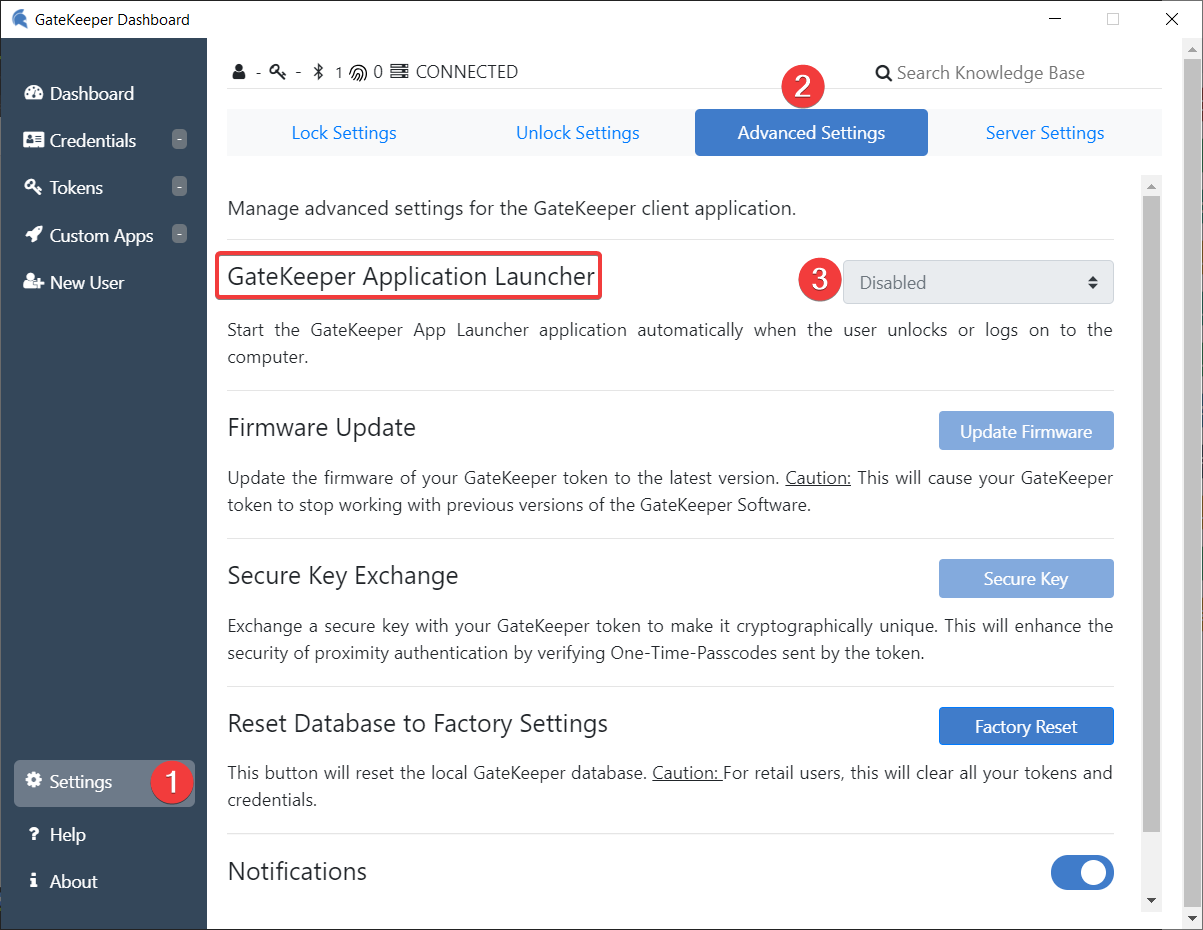The image size is (1203, 930).
Task: Click the Help question mark icon
Action: 34,834
